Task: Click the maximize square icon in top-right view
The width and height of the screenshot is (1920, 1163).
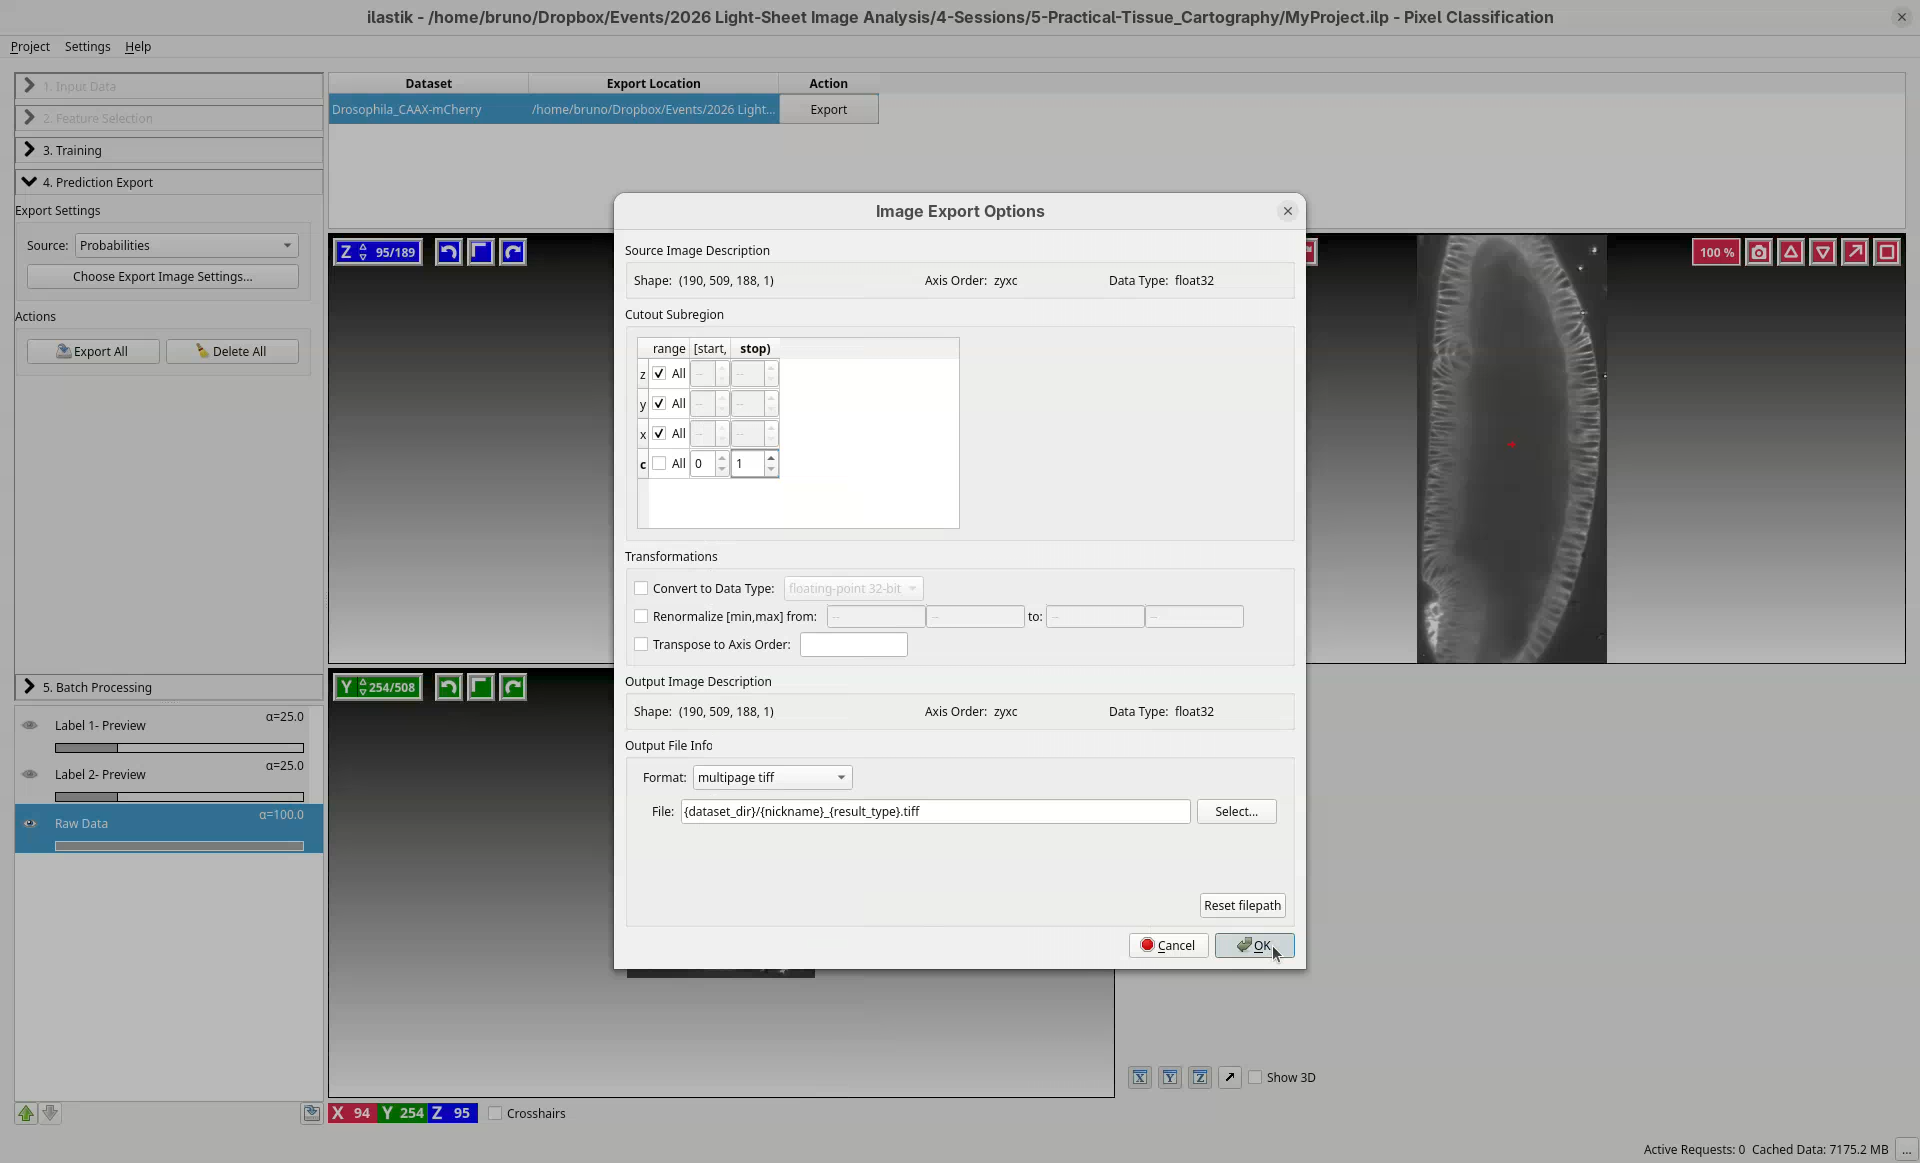Action: click(1887, 252)
